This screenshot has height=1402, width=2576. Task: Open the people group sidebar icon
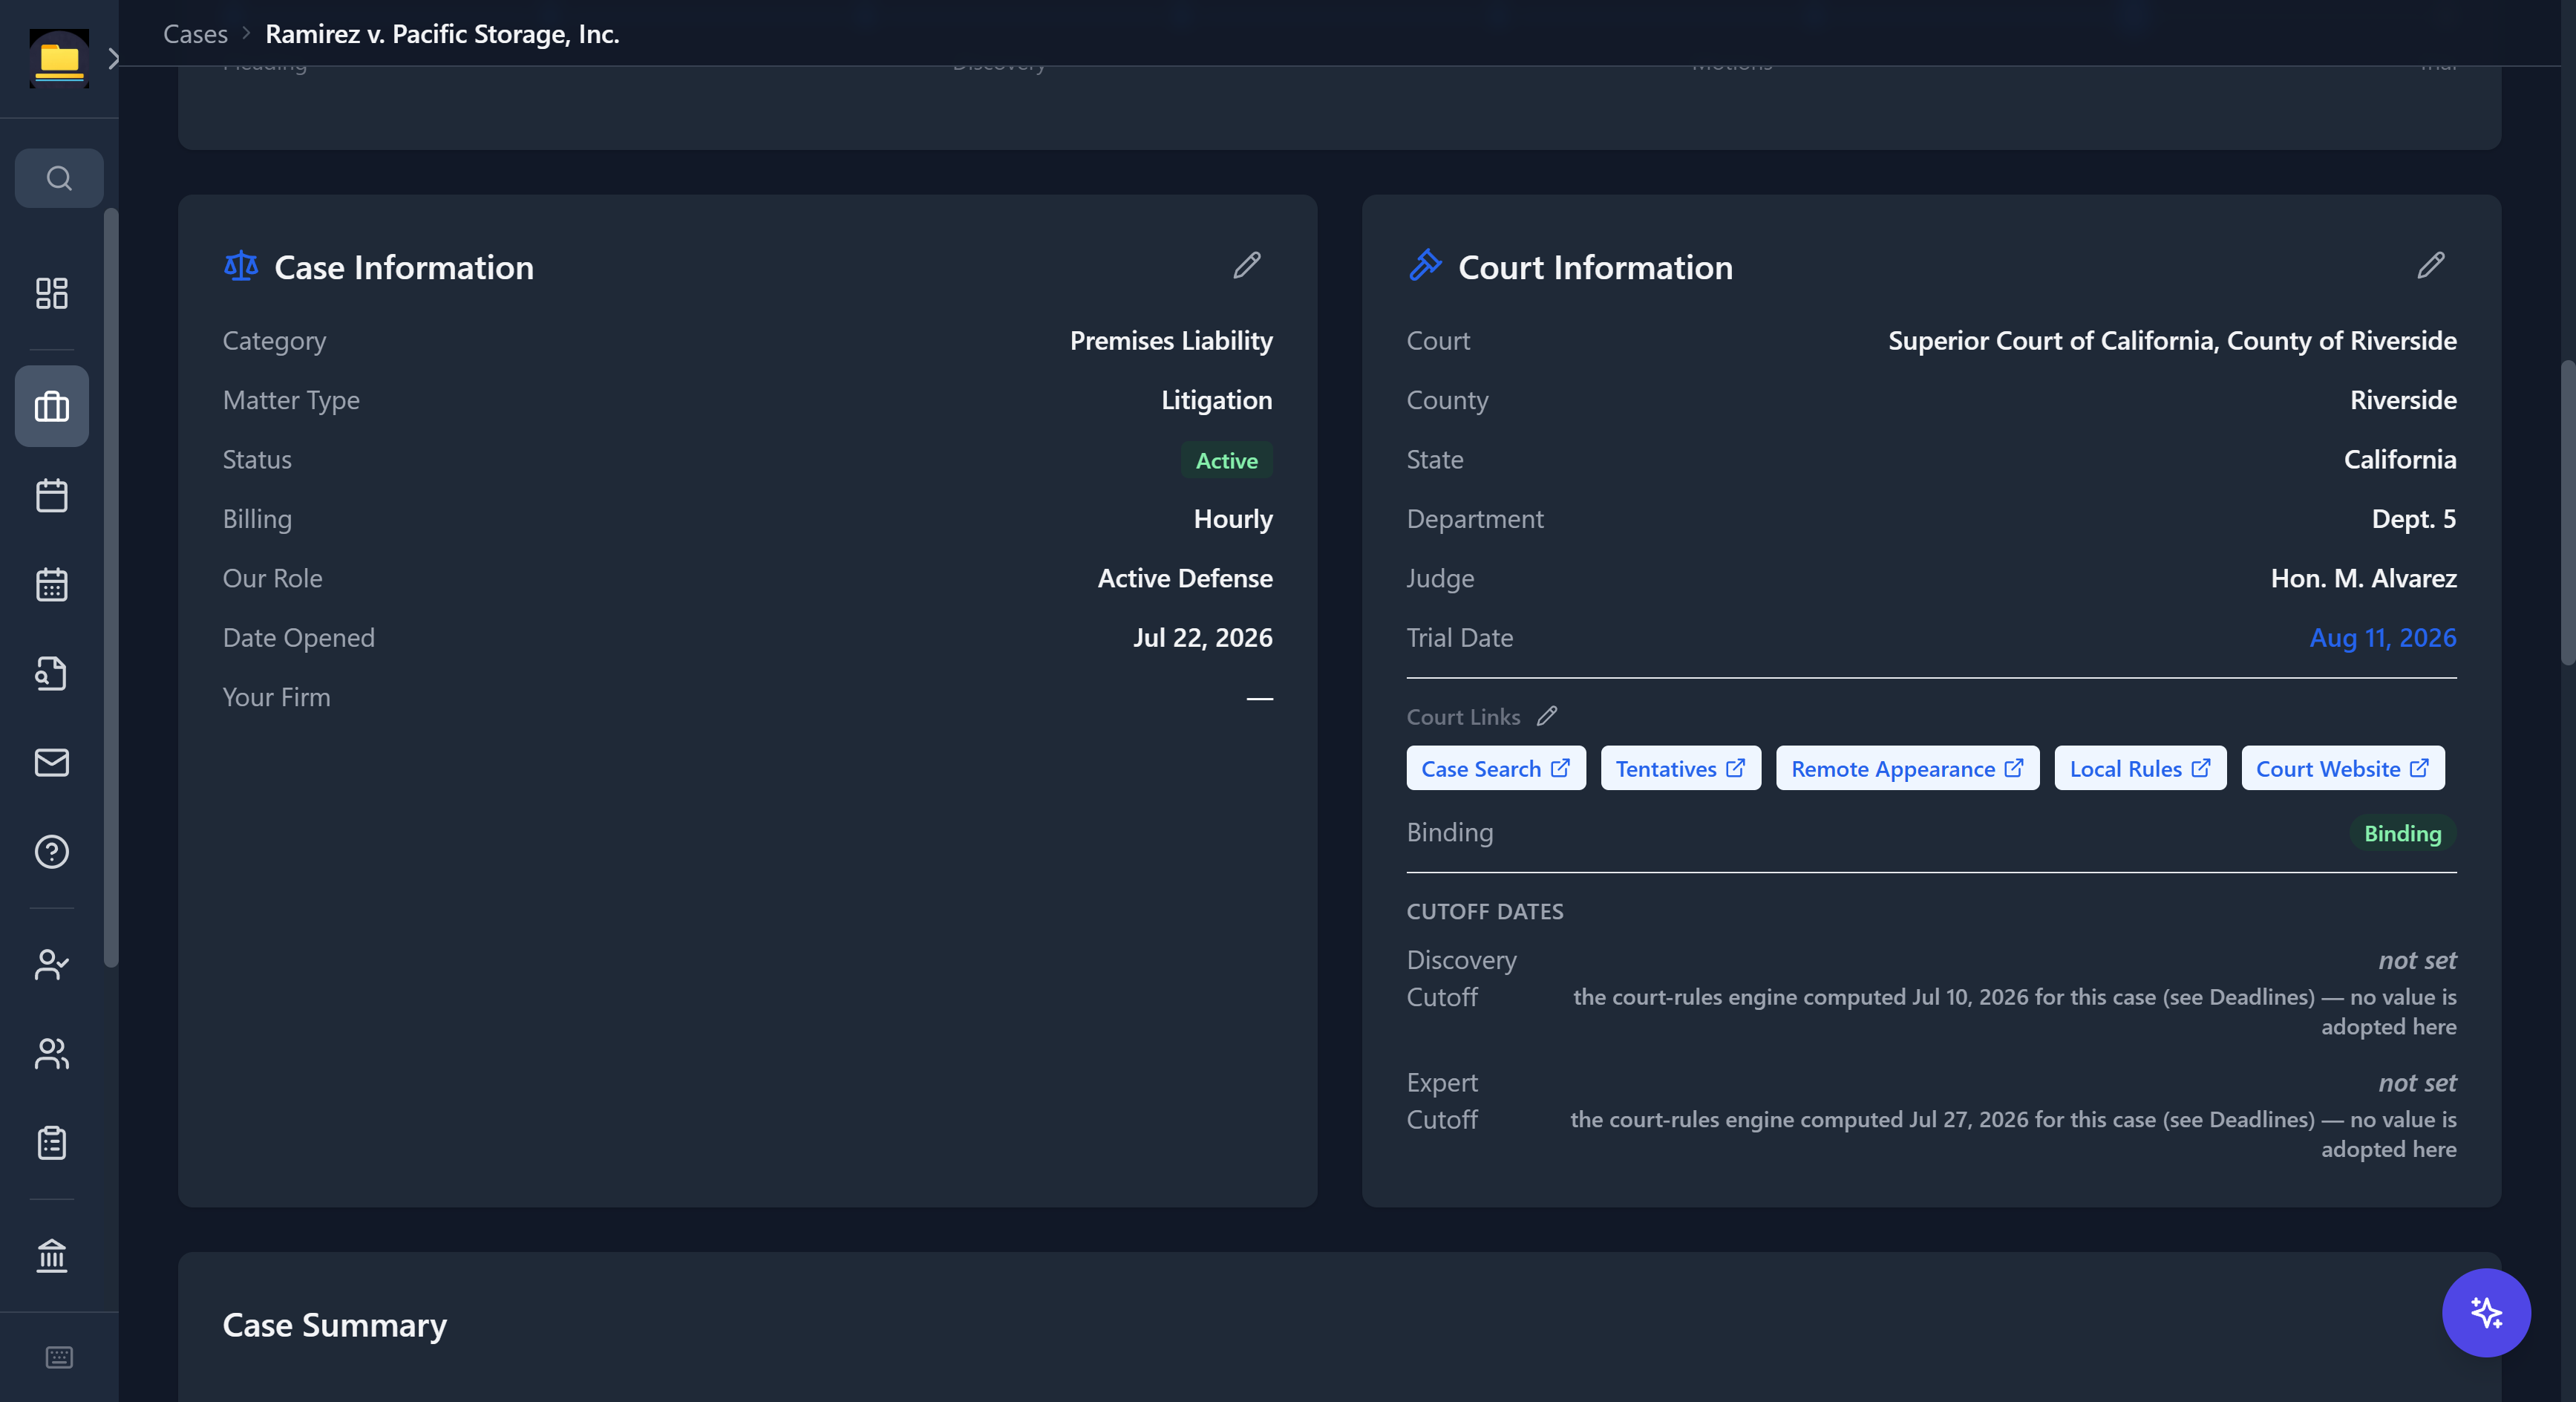pos(52,1053)
